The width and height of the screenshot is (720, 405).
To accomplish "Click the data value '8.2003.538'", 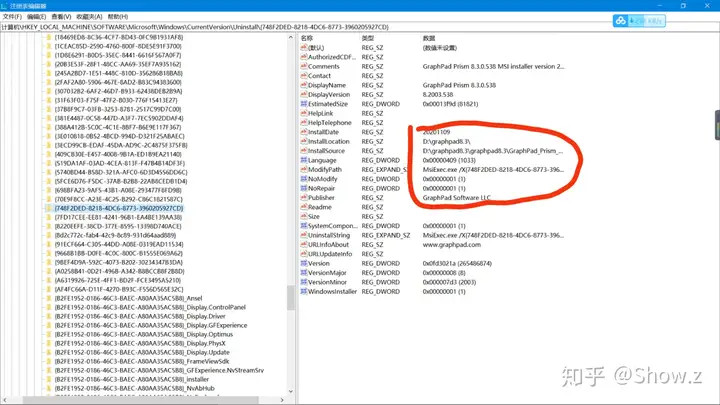I will coord(438,95).
